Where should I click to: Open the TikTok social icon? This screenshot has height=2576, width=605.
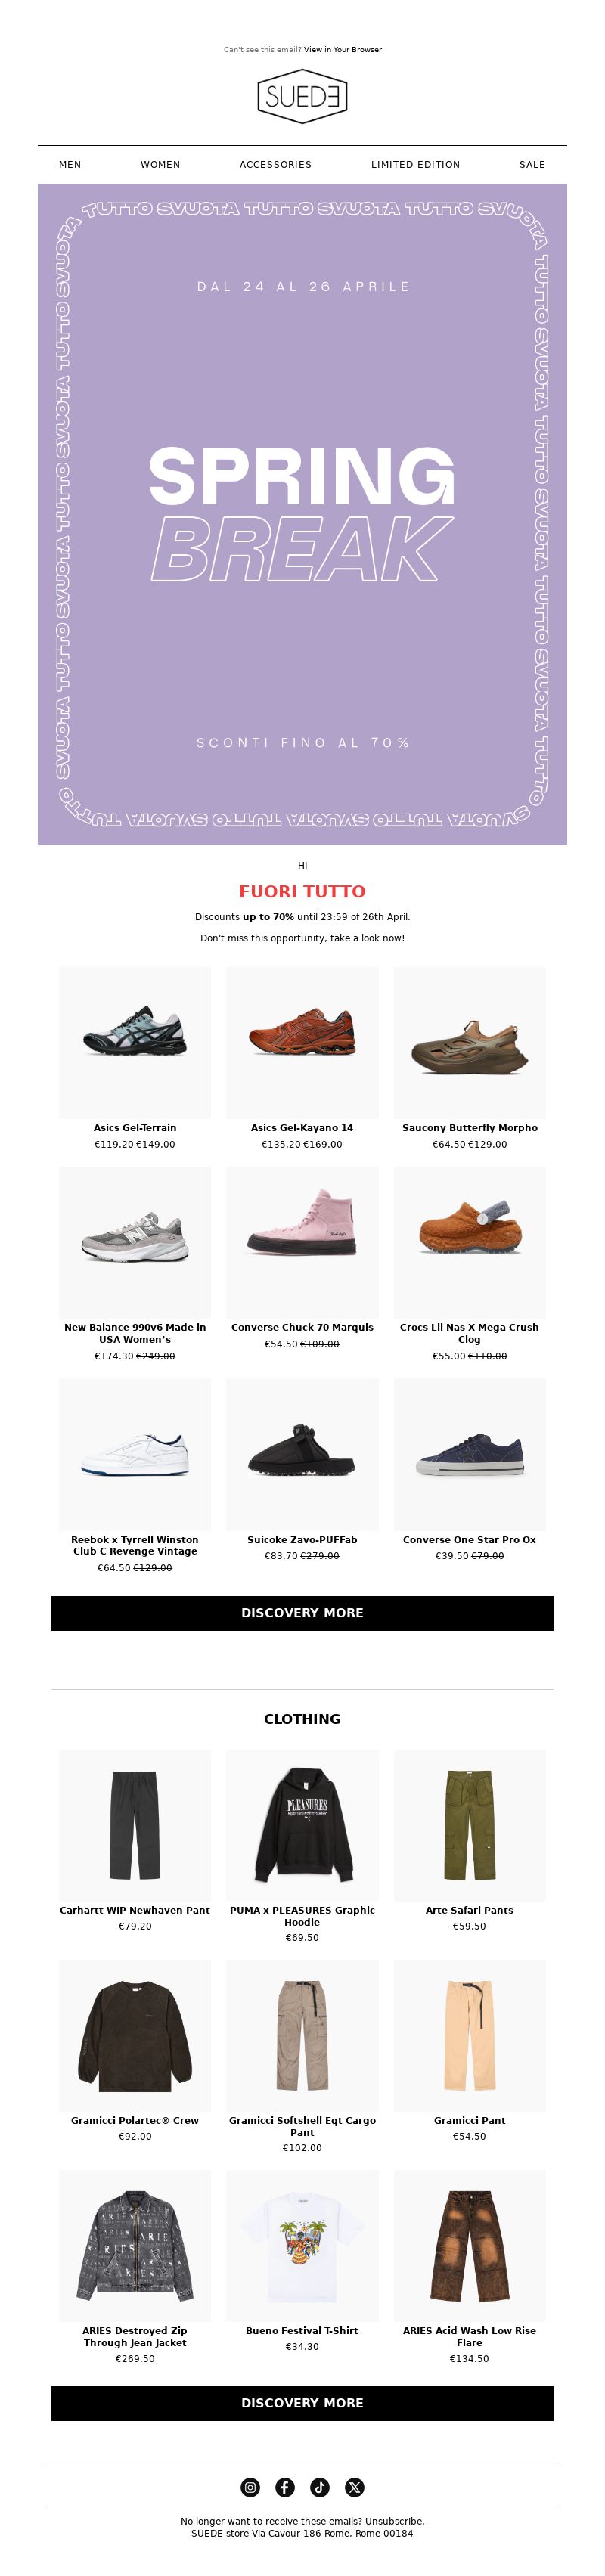click(320, 2487)
